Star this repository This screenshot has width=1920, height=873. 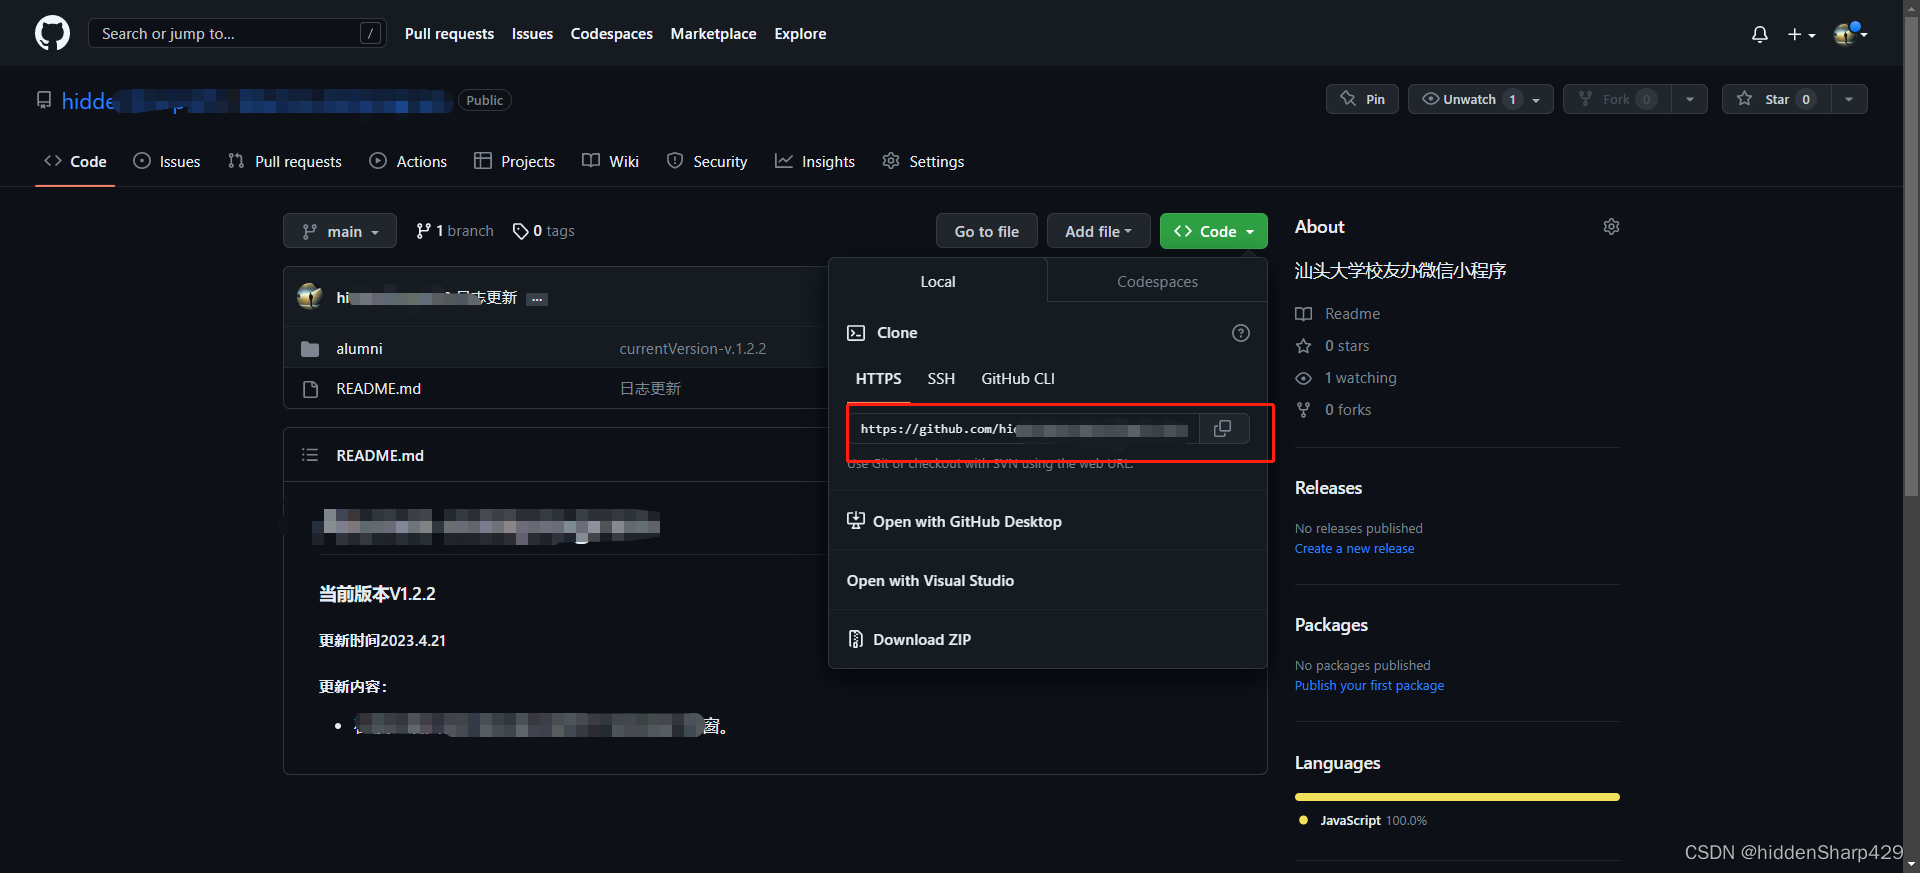(x=1777, y=99)
